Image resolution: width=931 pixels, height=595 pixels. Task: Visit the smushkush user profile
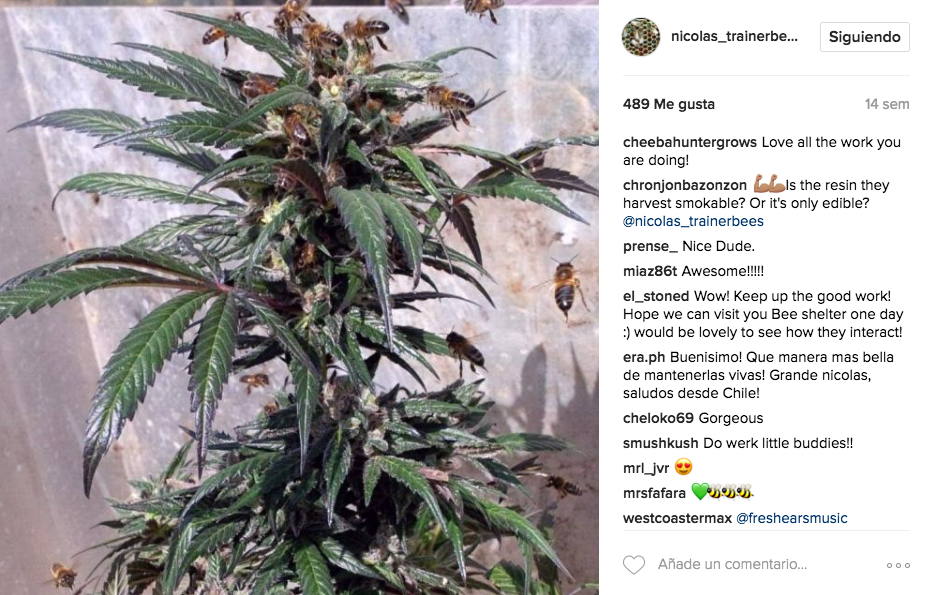[660, 444]
